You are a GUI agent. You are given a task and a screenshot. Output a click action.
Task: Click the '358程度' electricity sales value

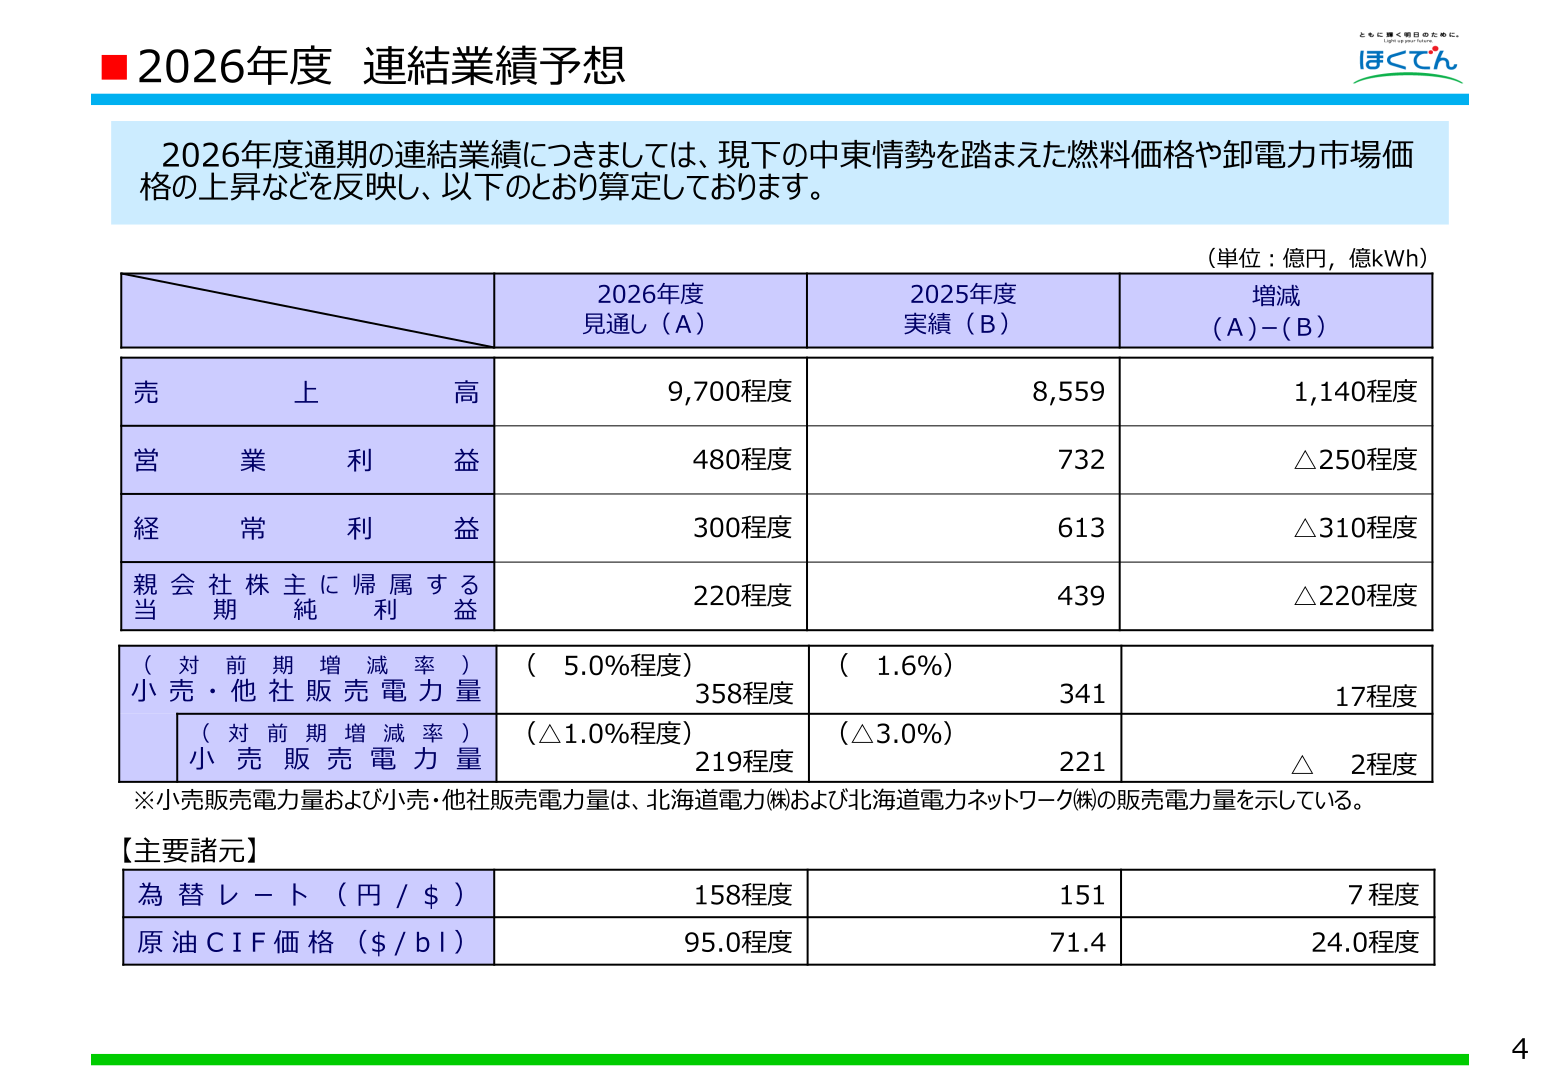[x=744, y=693]
